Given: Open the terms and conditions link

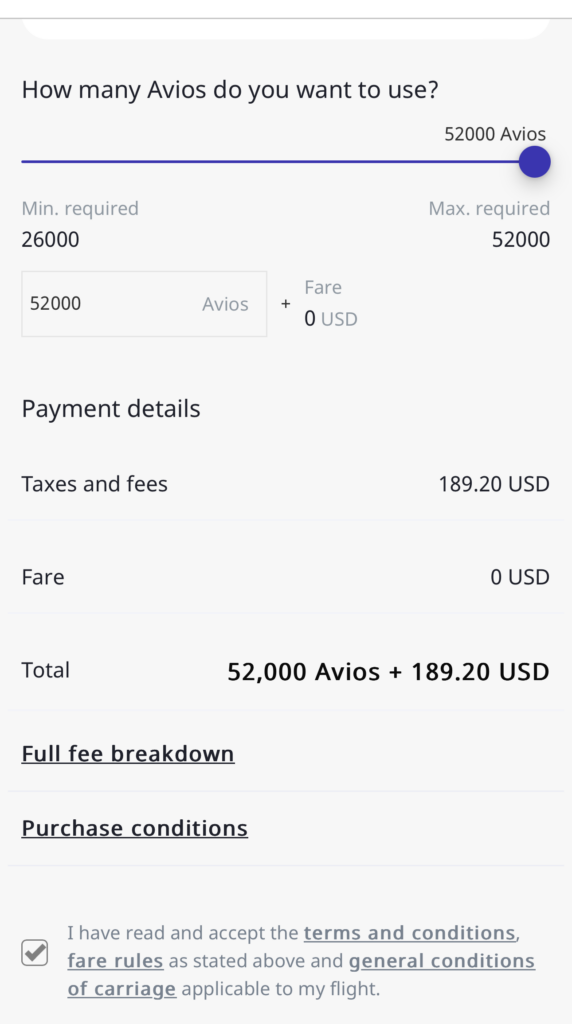Looking at the screenshot, I should (x=409, y=933).
